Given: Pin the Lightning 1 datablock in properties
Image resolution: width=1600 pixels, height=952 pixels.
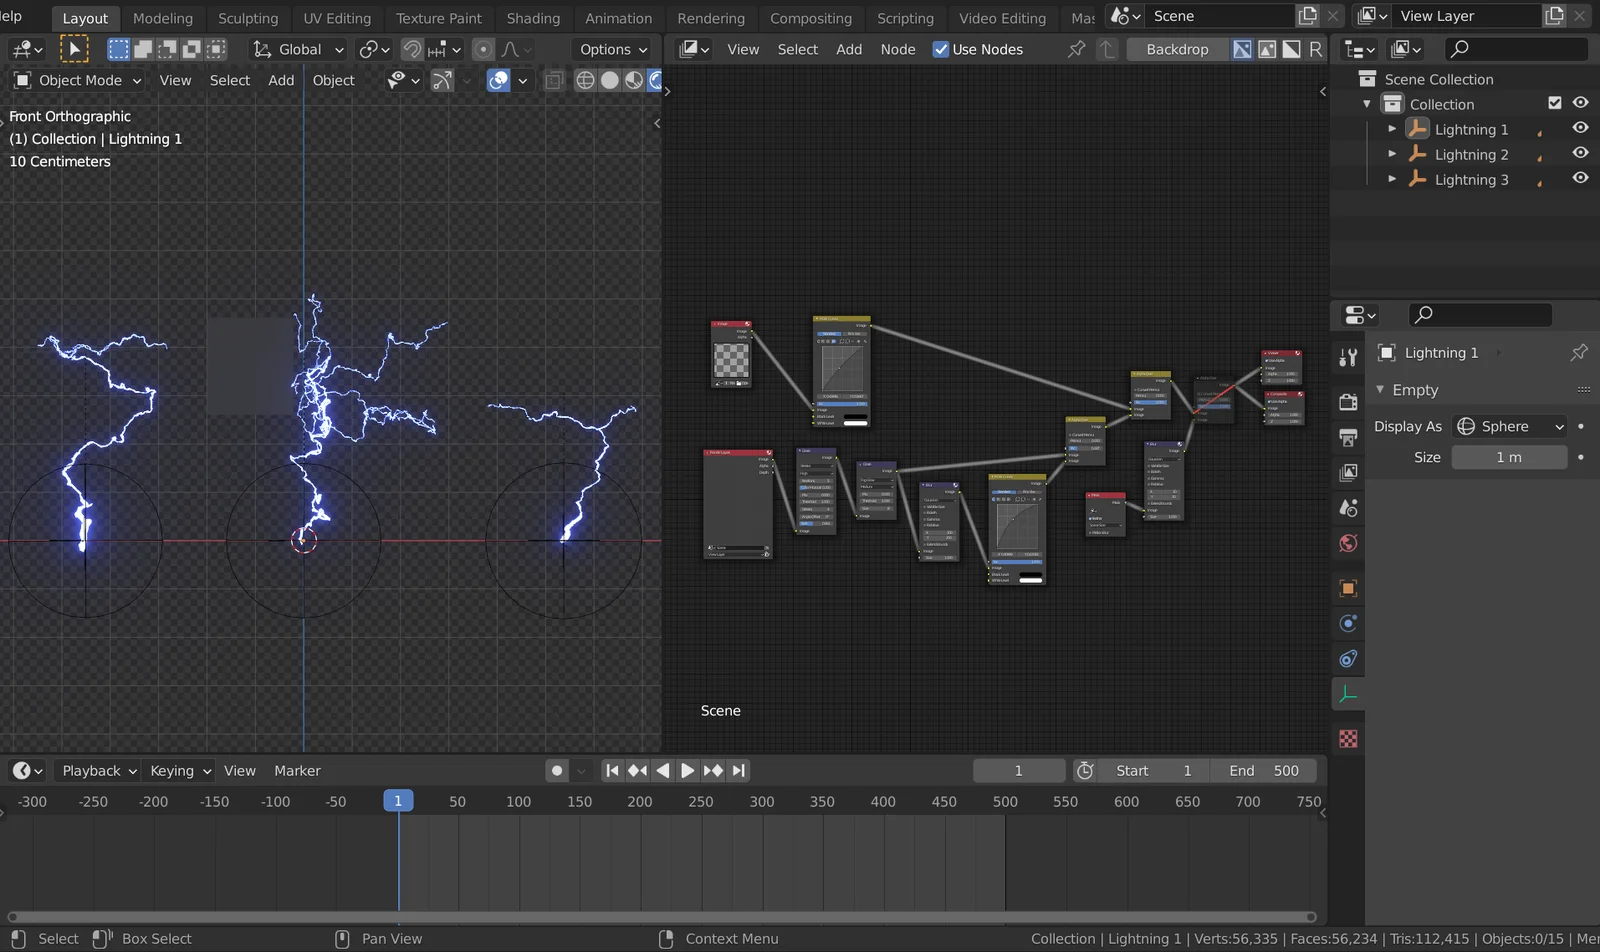Looking at the screenshot, I should (1578, 352).
